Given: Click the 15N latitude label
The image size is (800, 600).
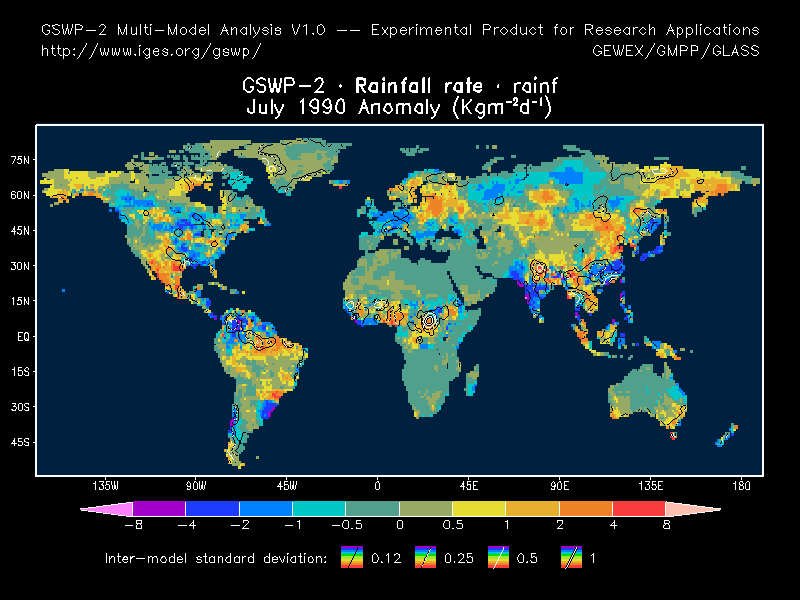Looking at the screenshot, I should pyautogui.click(x=20, y=301).
